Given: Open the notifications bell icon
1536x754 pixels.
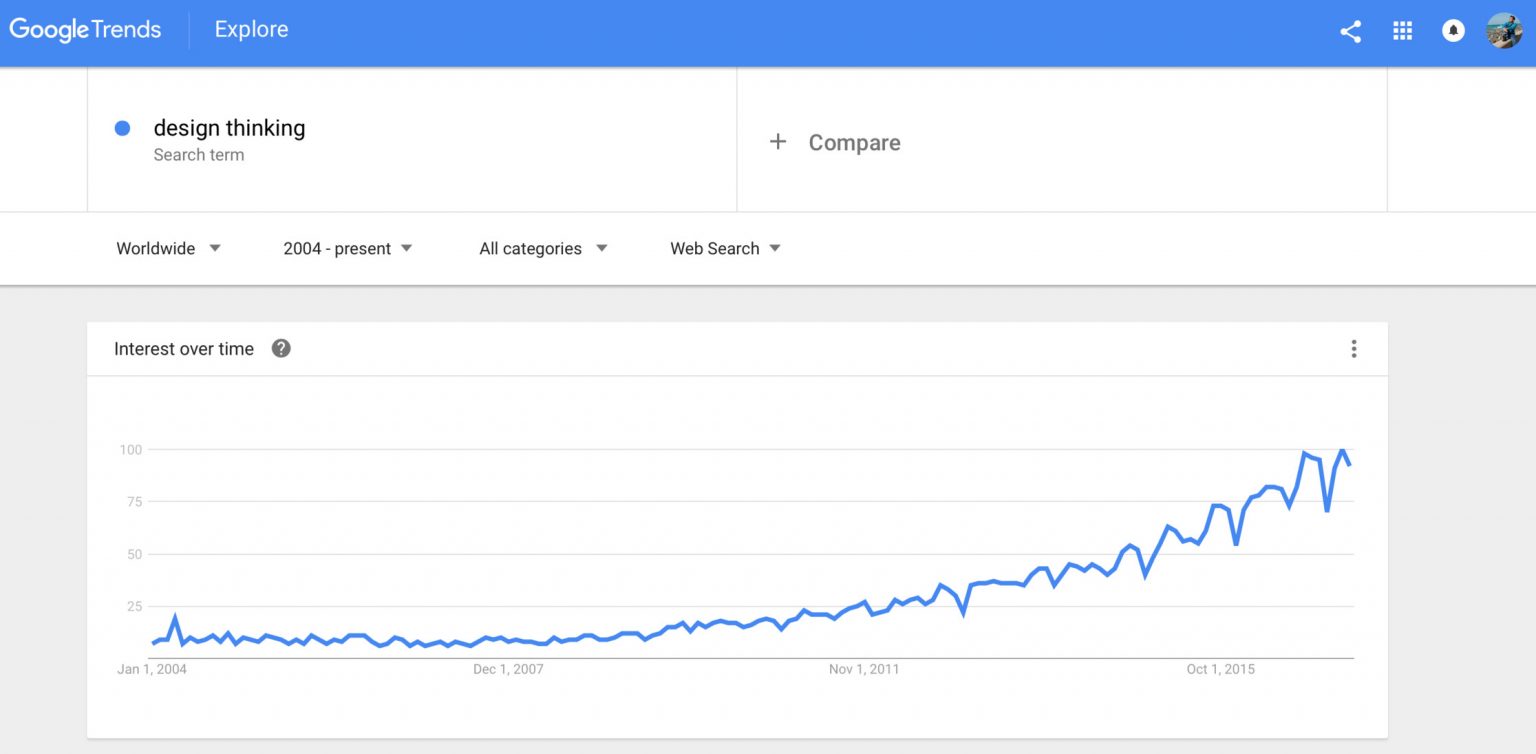Looking at the screenshot, I should [1453, 31].
